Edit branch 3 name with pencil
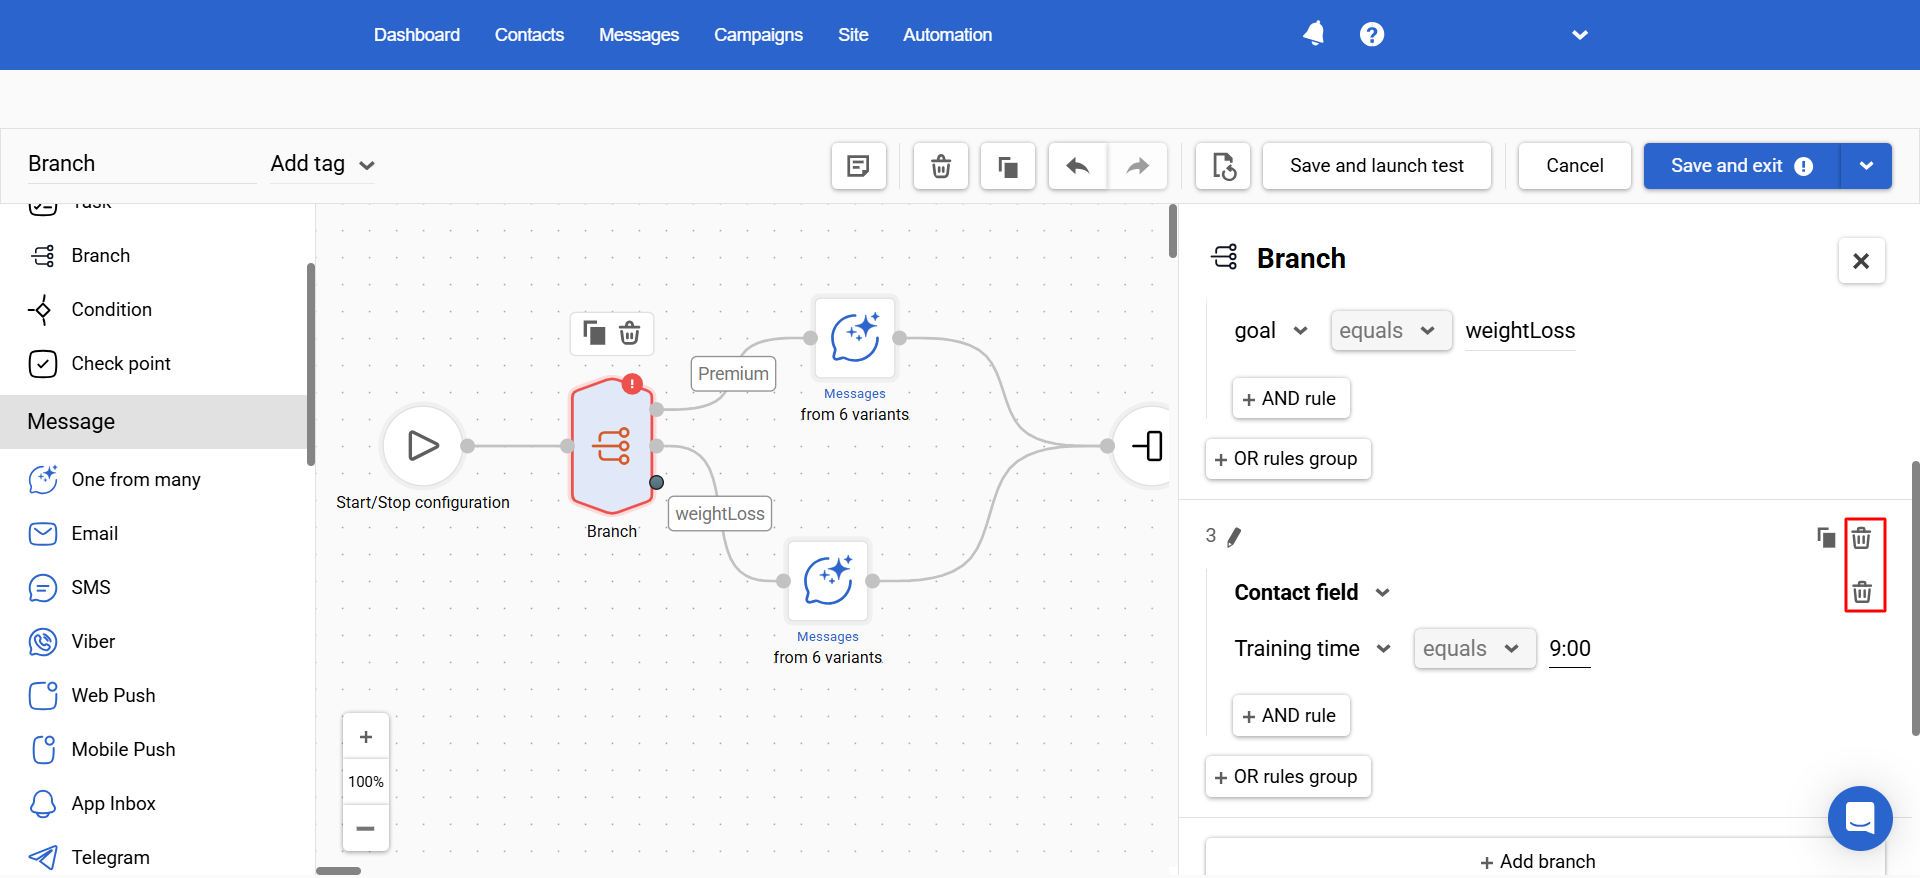This screenshot has width=1920, height=878. tap(1234, 537)
